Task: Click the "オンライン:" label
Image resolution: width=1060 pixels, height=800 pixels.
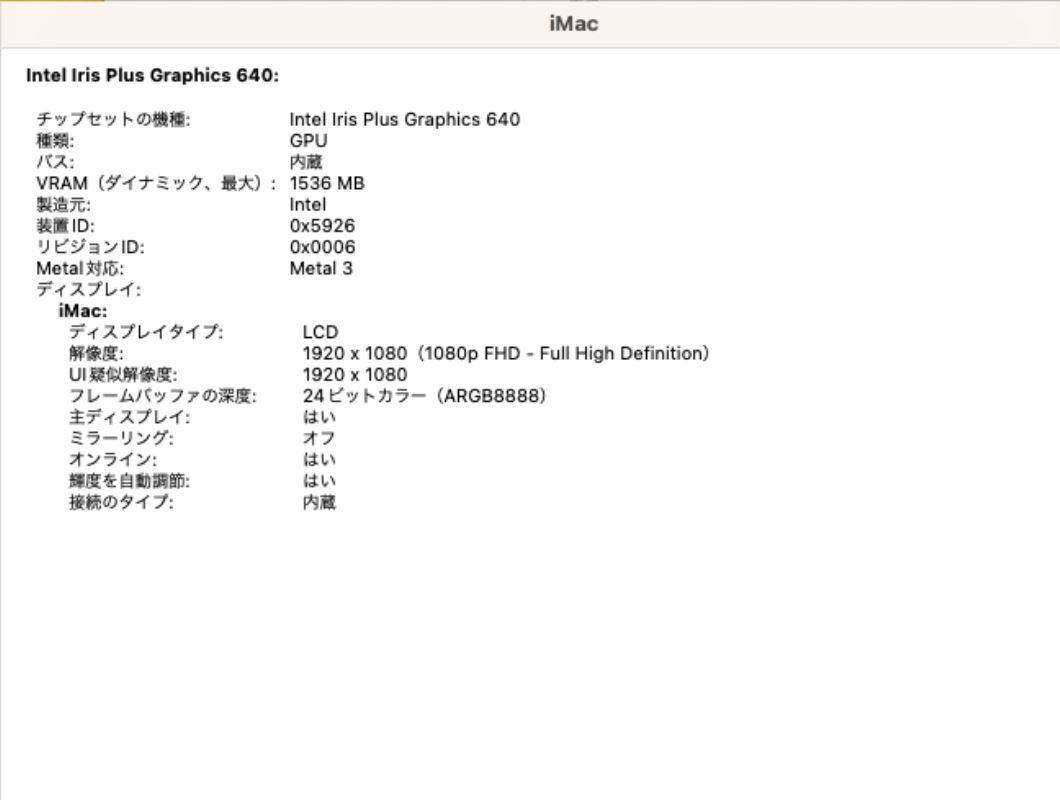Action: pos(113,461)
